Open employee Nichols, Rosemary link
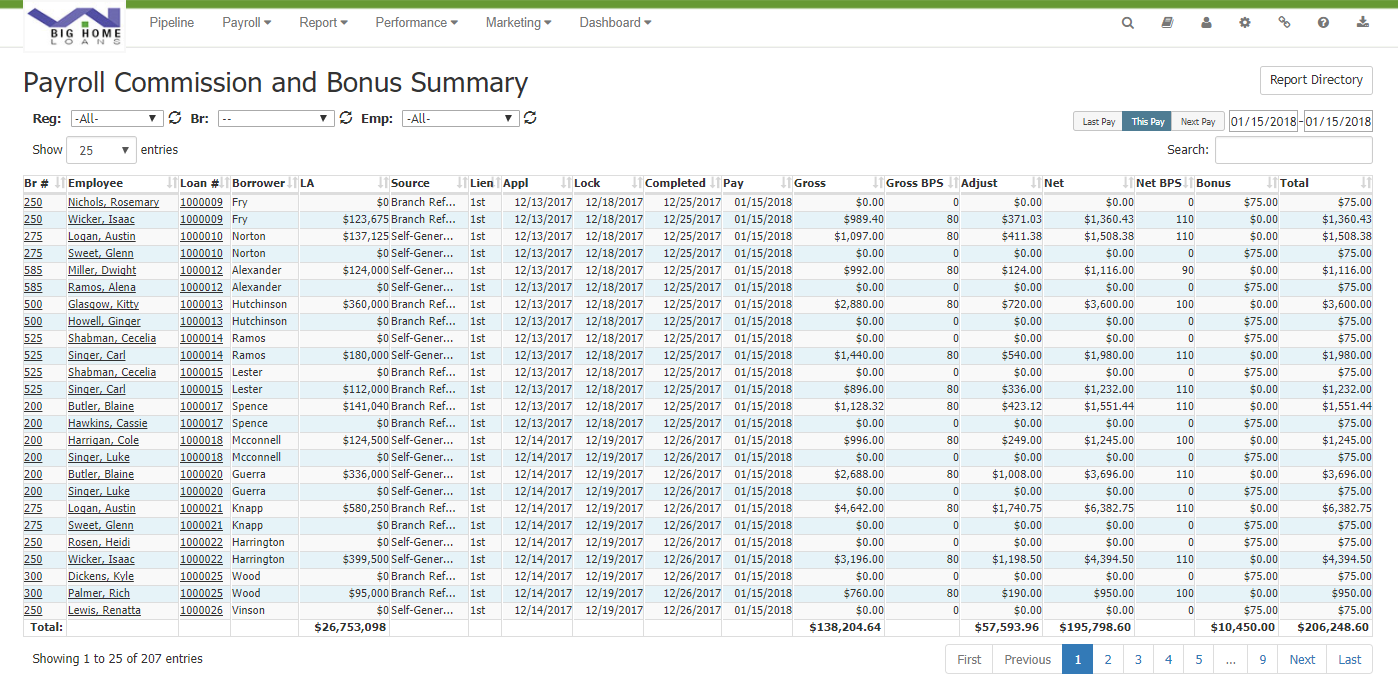The height and width of the screenshot is (691, 1398). 113,203
